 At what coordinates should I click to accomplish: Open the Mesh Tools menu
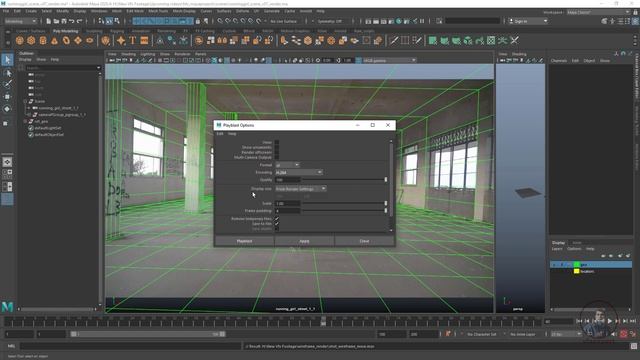[158, 11]
